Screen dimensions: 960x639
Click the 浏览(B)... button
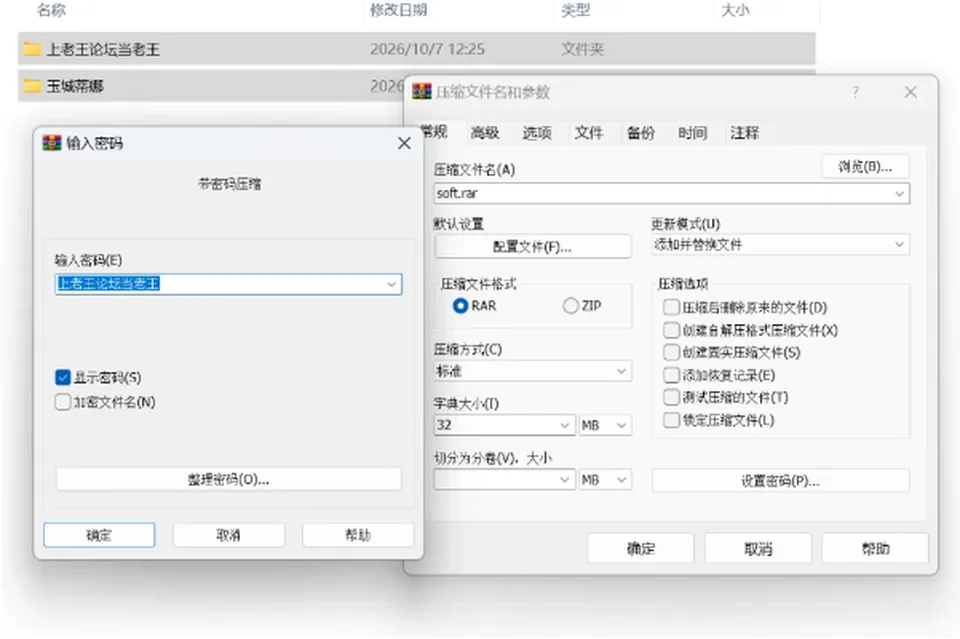click(865, 166)
